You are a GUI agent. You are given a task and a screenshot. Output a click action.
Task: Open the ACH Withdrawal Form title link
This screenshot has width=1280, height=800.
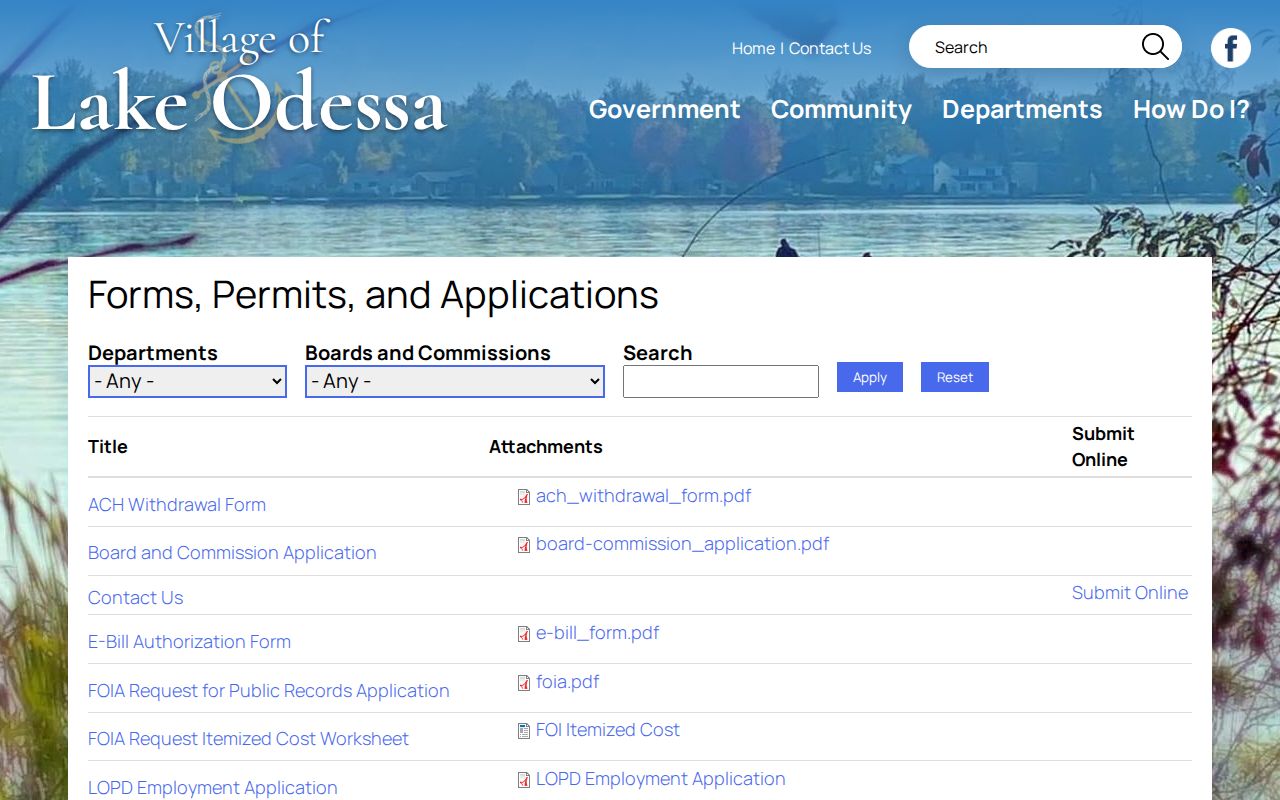tap(177, 505)
